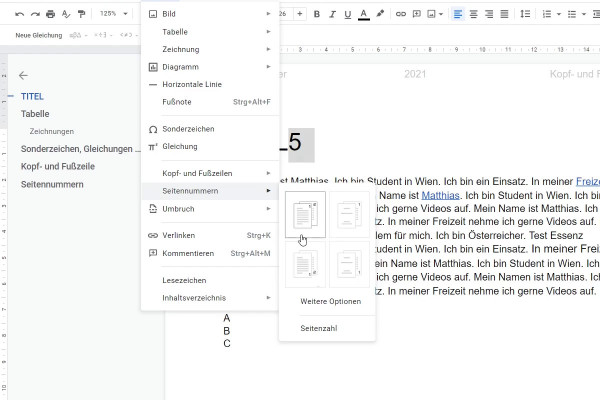Click Neue Gleichung button

(x=39, y=35)
